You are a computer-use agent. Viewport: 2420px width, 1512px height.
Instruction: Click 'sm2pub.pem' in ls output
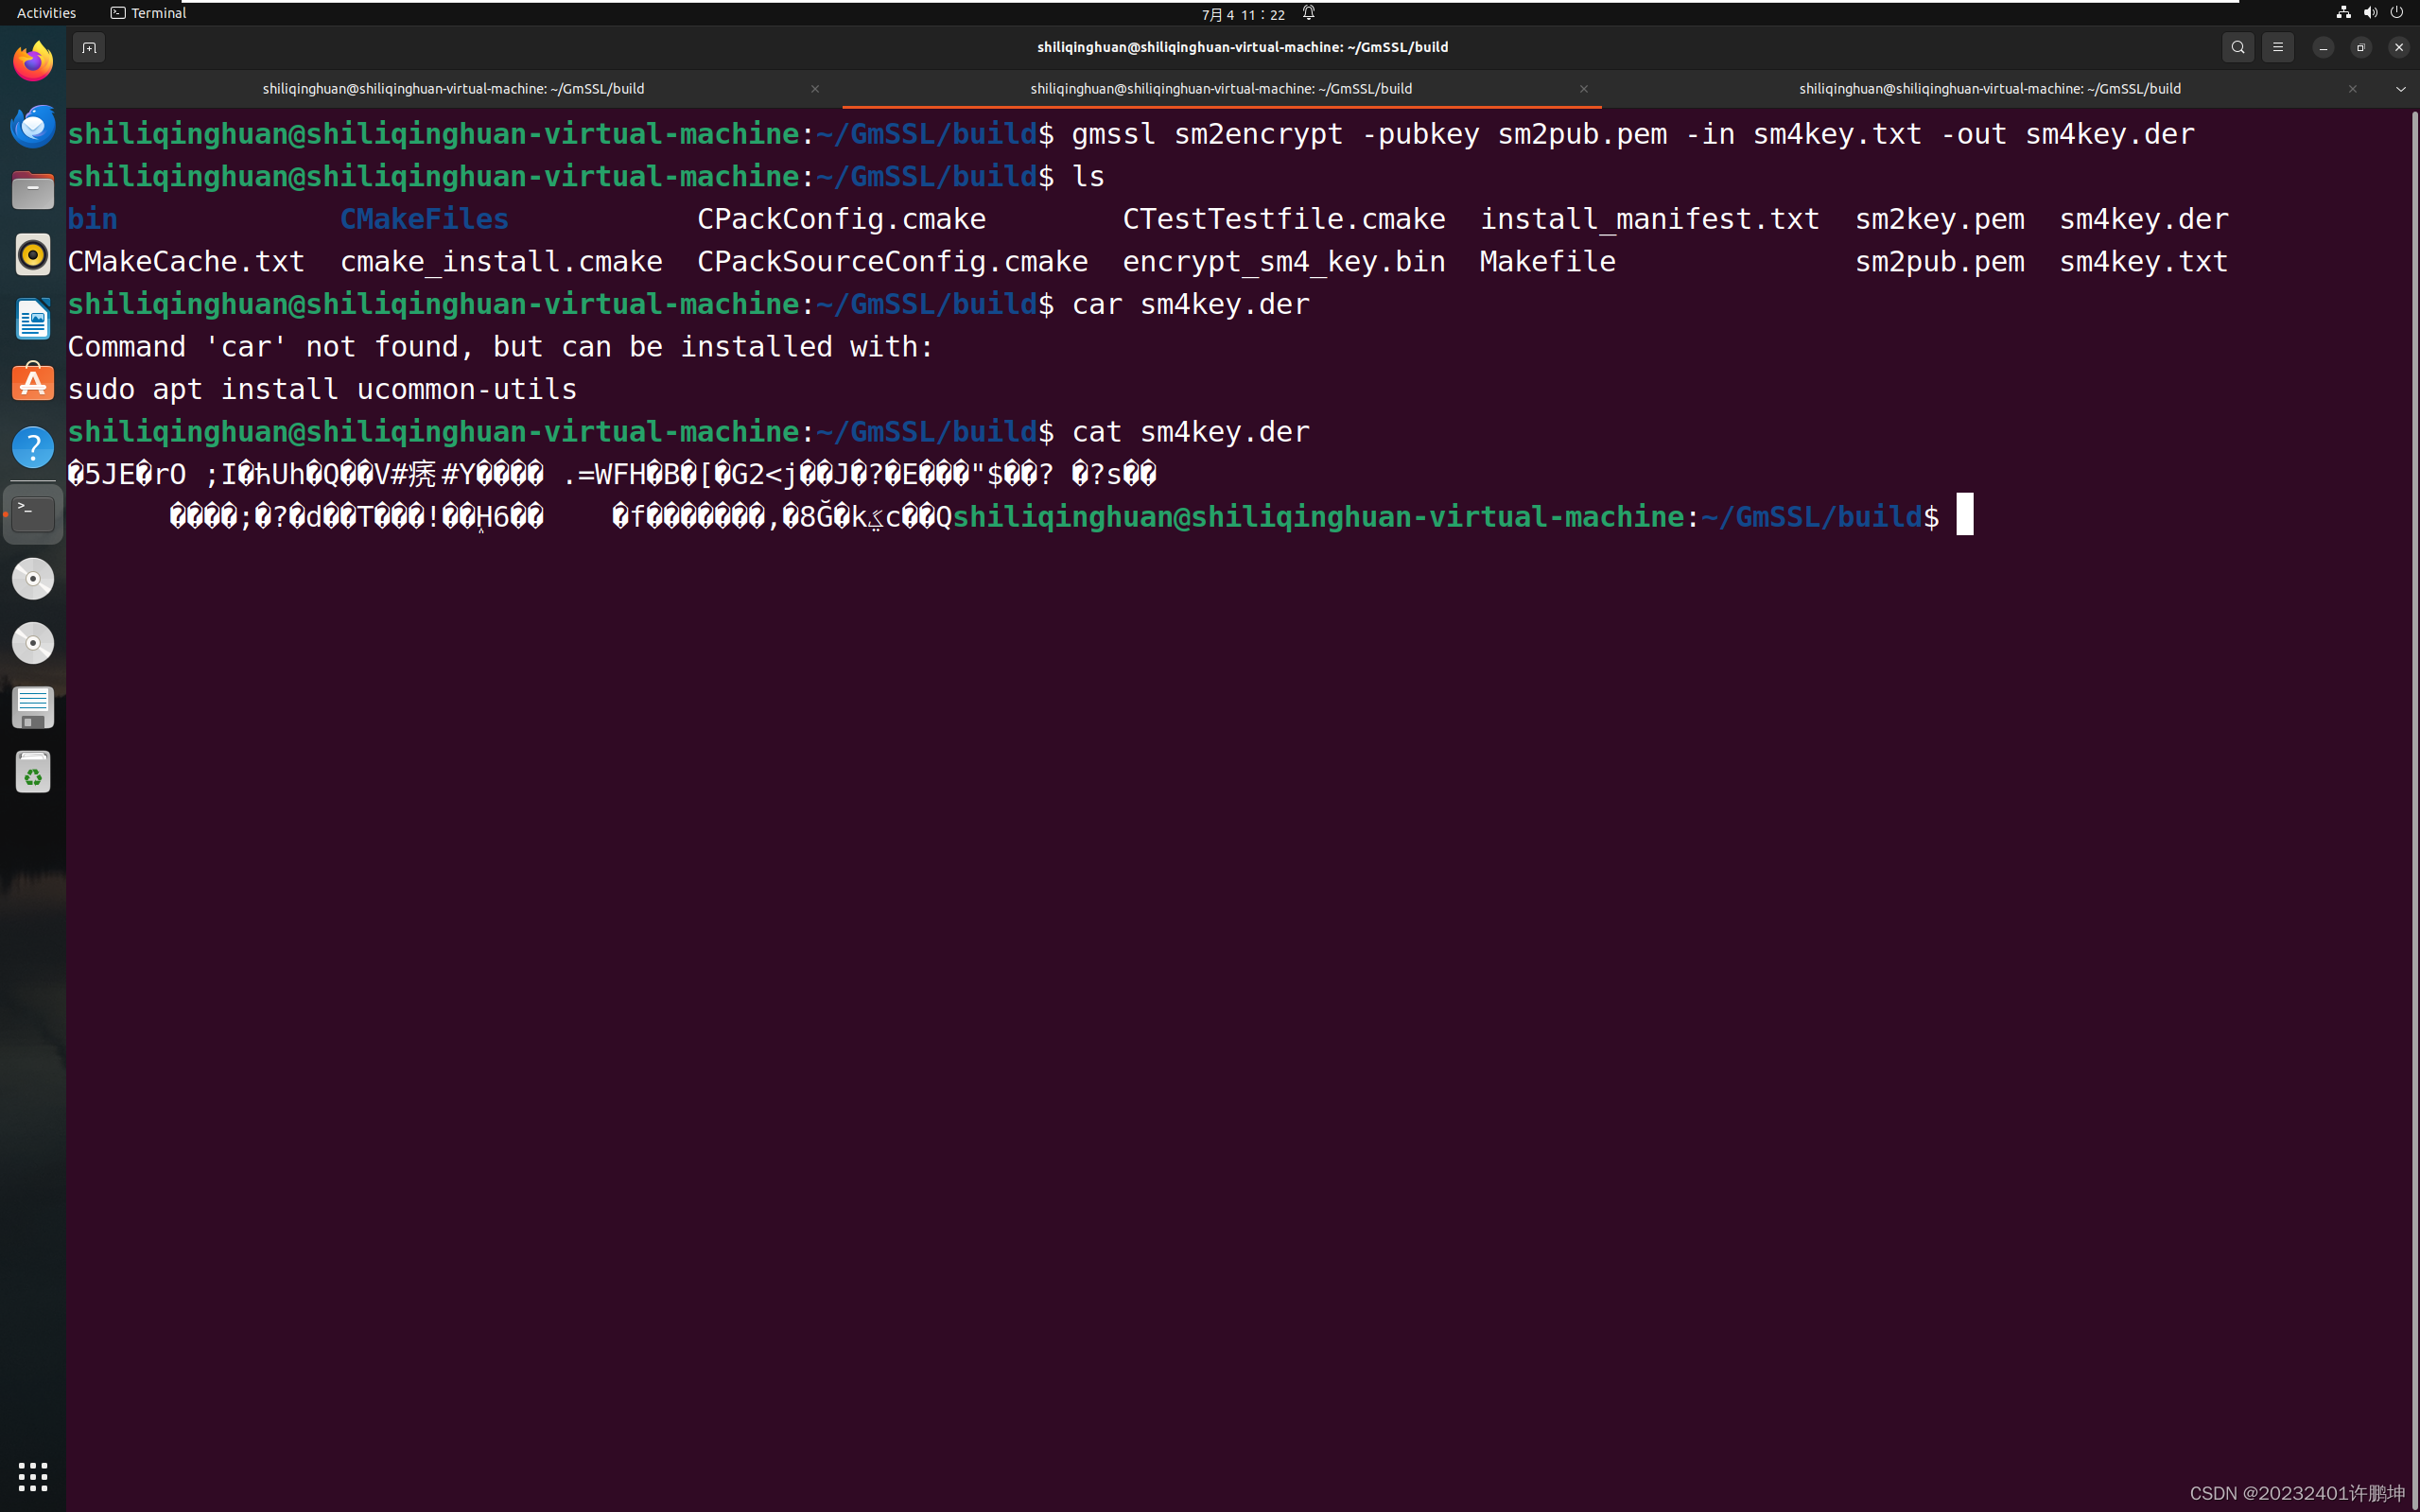pyautogui.click(x=1939, y=262)
